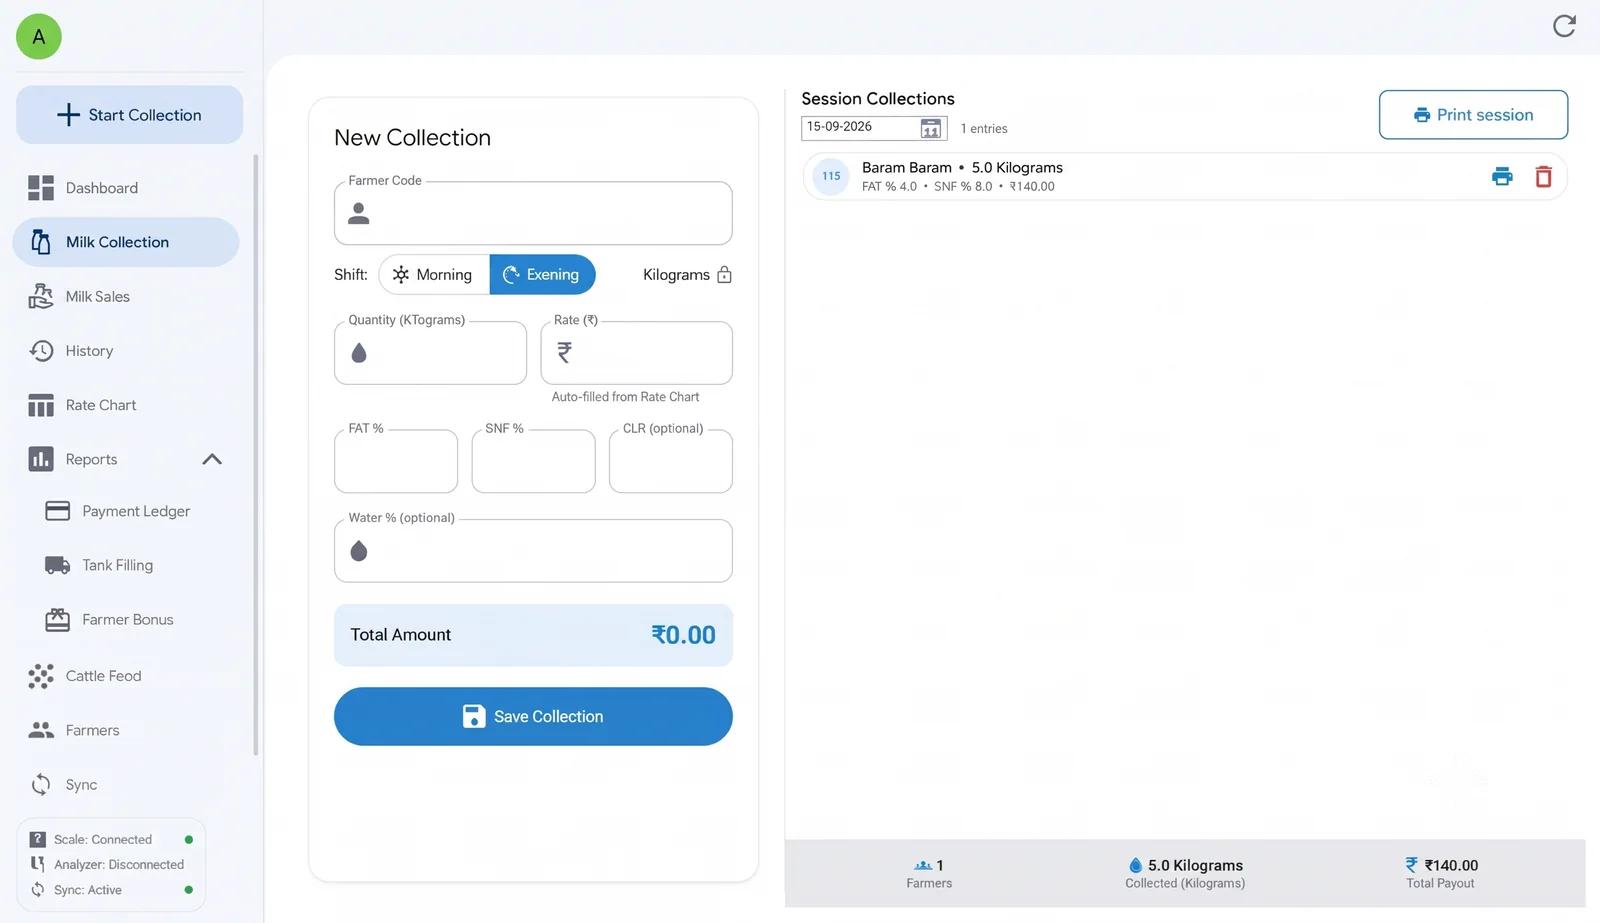Open the Reports menu item
The height and width of the screenshot is (923, 1600).
(x=126, y=459)
